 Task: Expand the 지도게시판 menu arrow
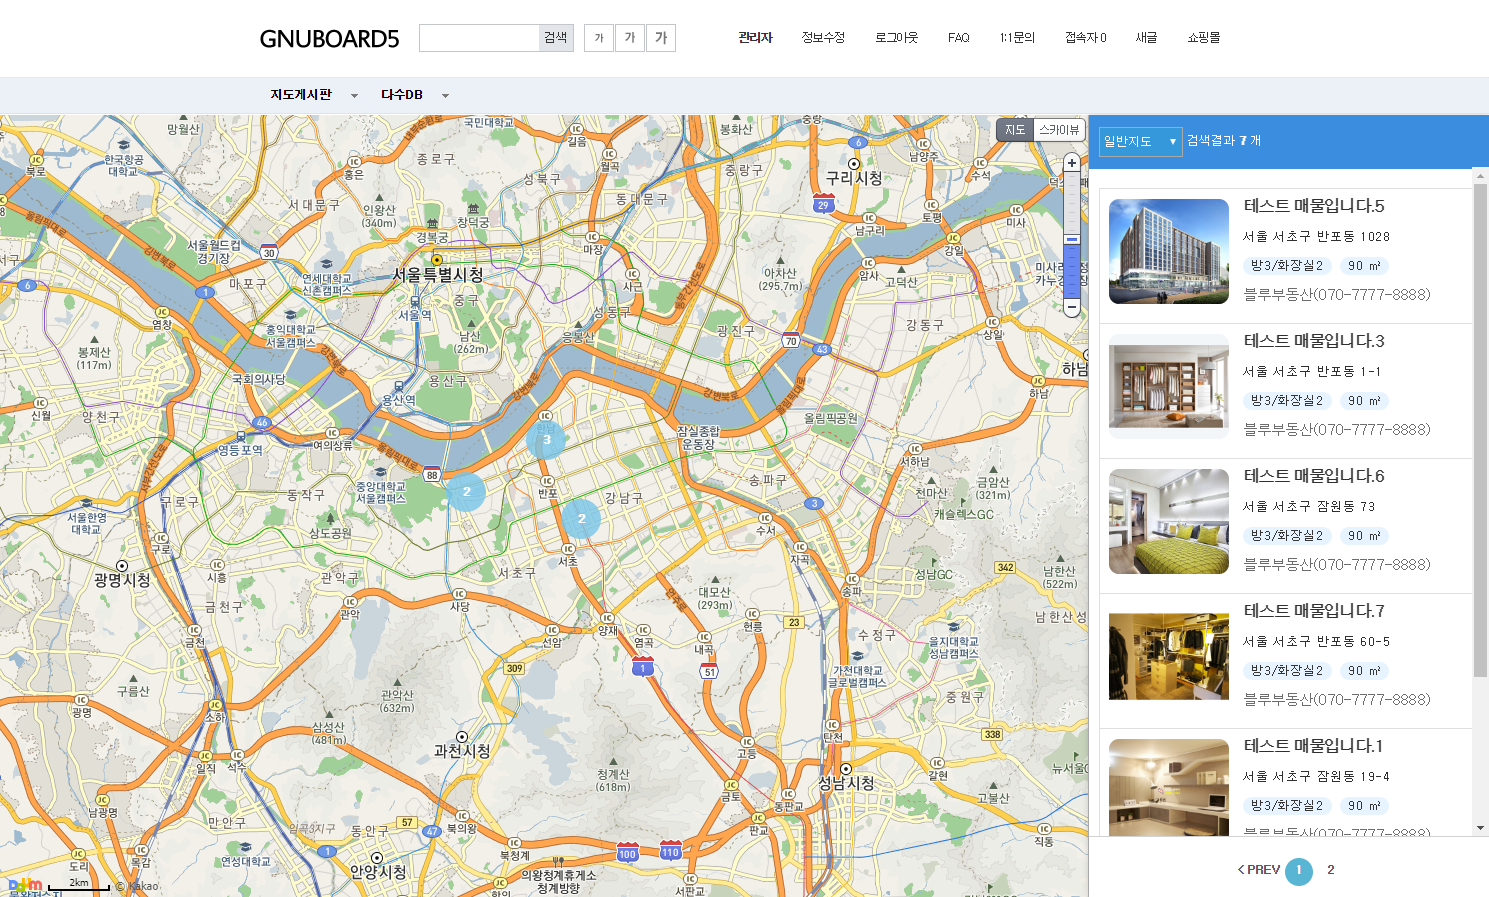click(x=354, y=96)
